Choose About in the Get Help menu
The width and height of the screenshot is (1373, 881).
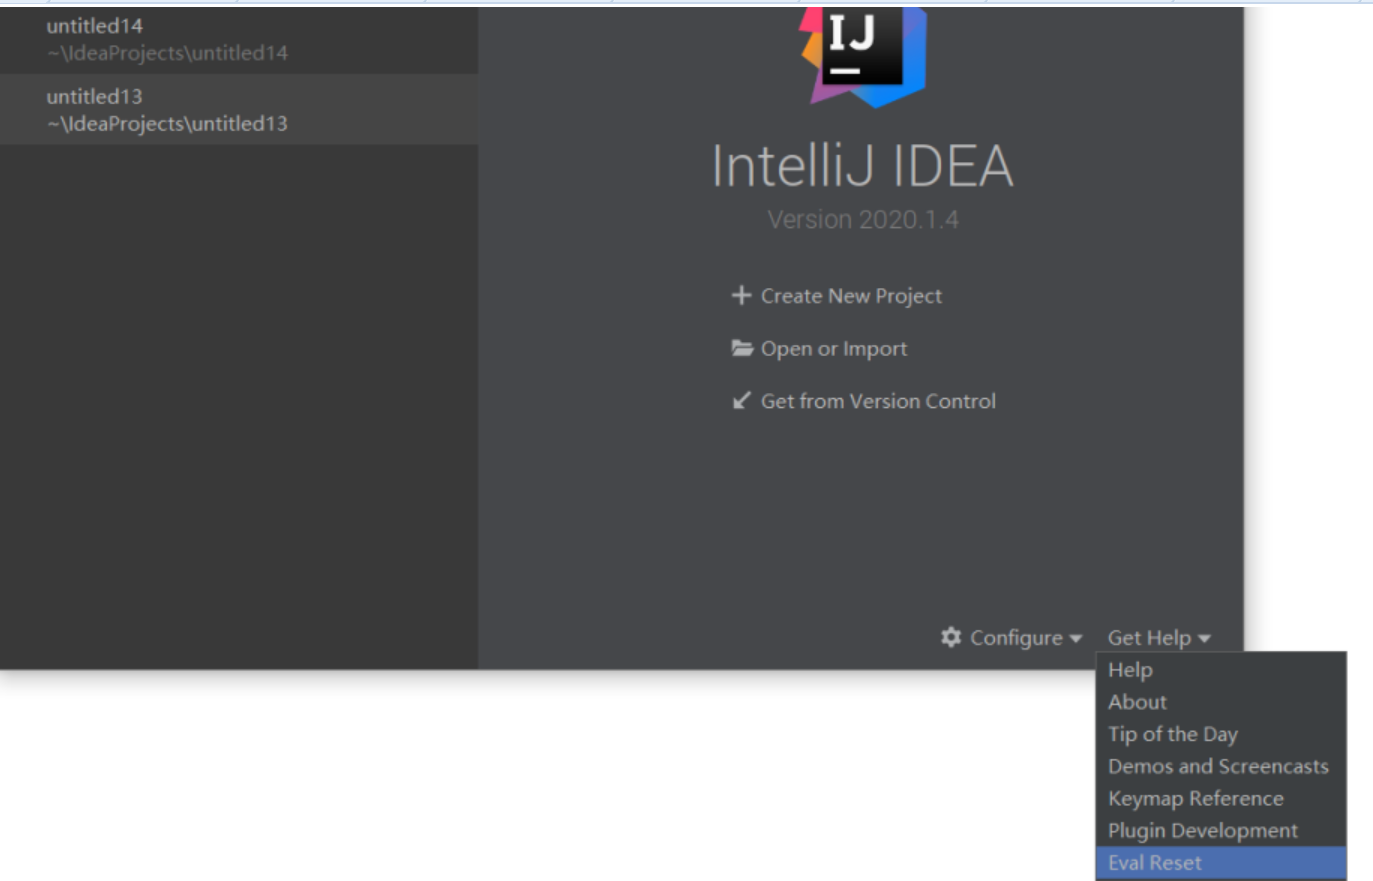(1137, 702)
